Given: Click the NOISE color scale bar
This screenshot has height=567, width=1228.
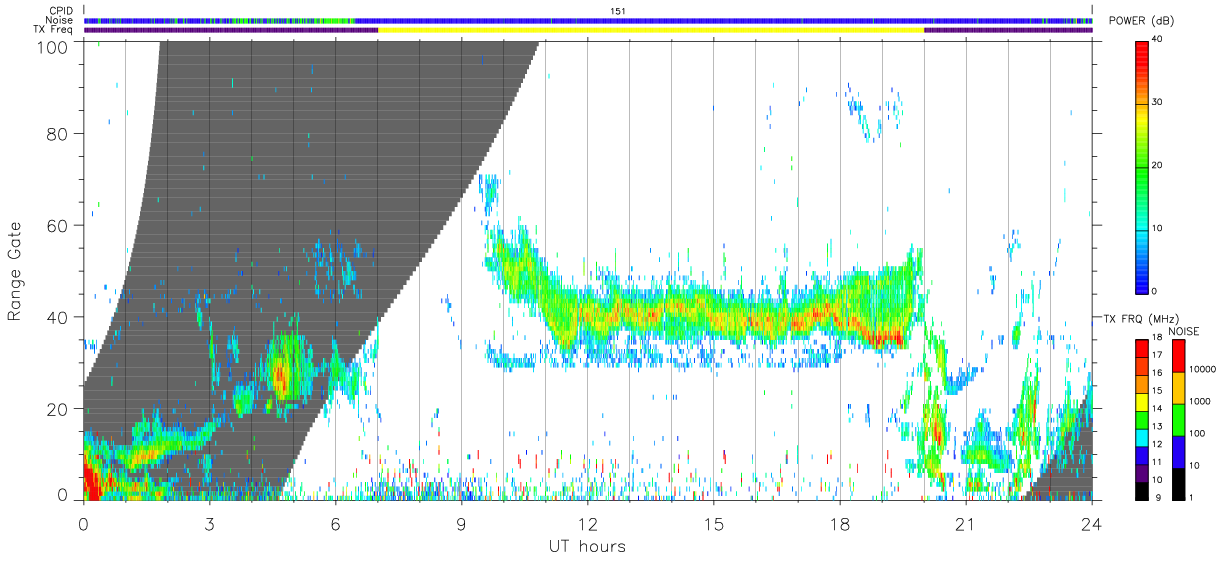Looking at the screenshot, I should (x=1178, y=419).
